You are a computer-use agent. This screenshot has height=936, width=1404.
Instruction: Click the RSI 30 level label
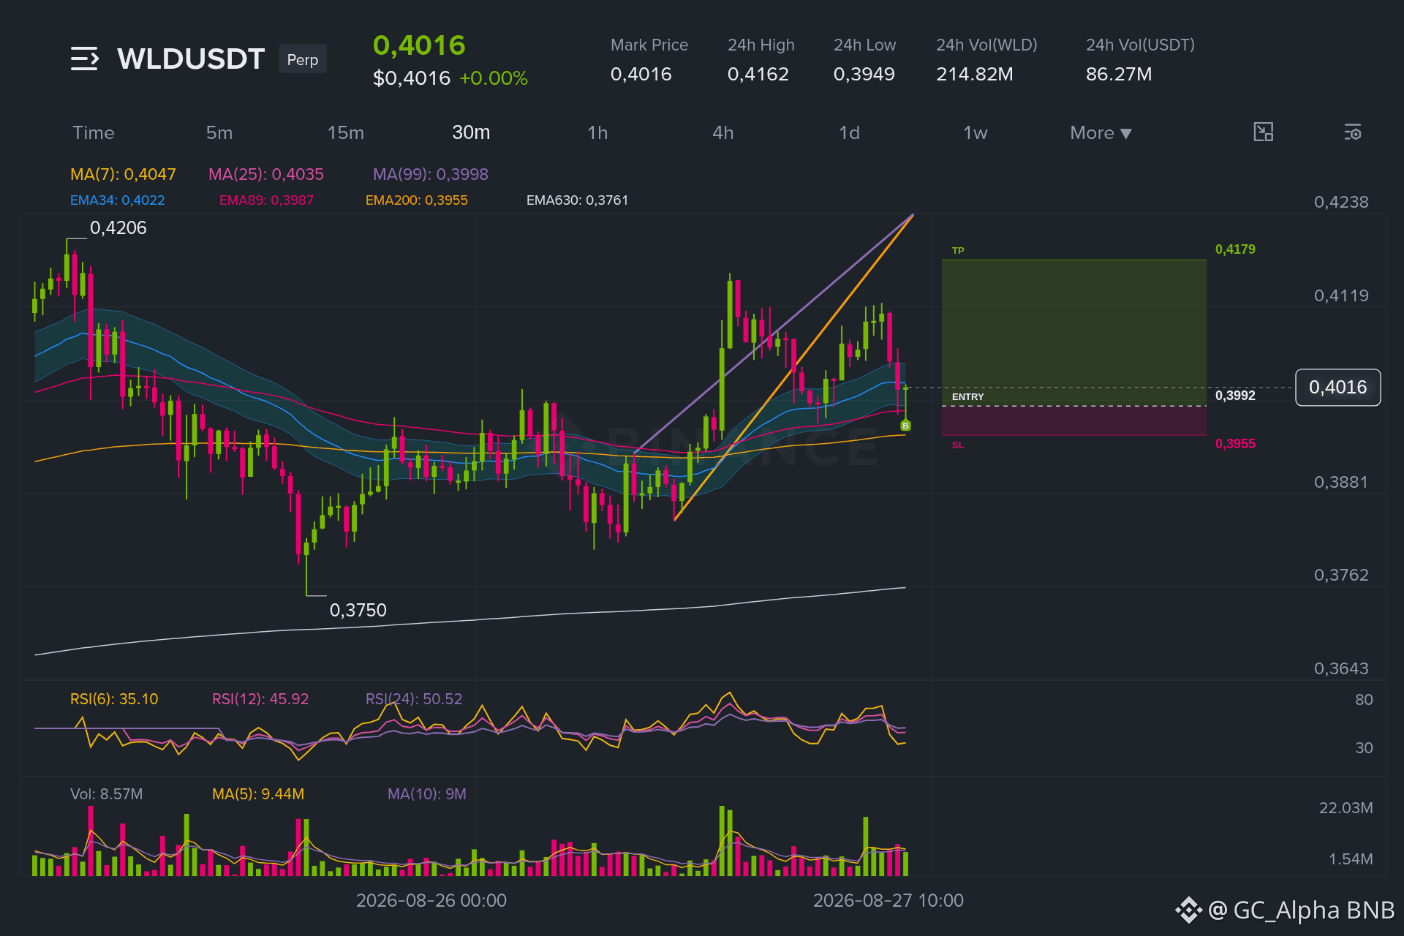(1364, 747)
